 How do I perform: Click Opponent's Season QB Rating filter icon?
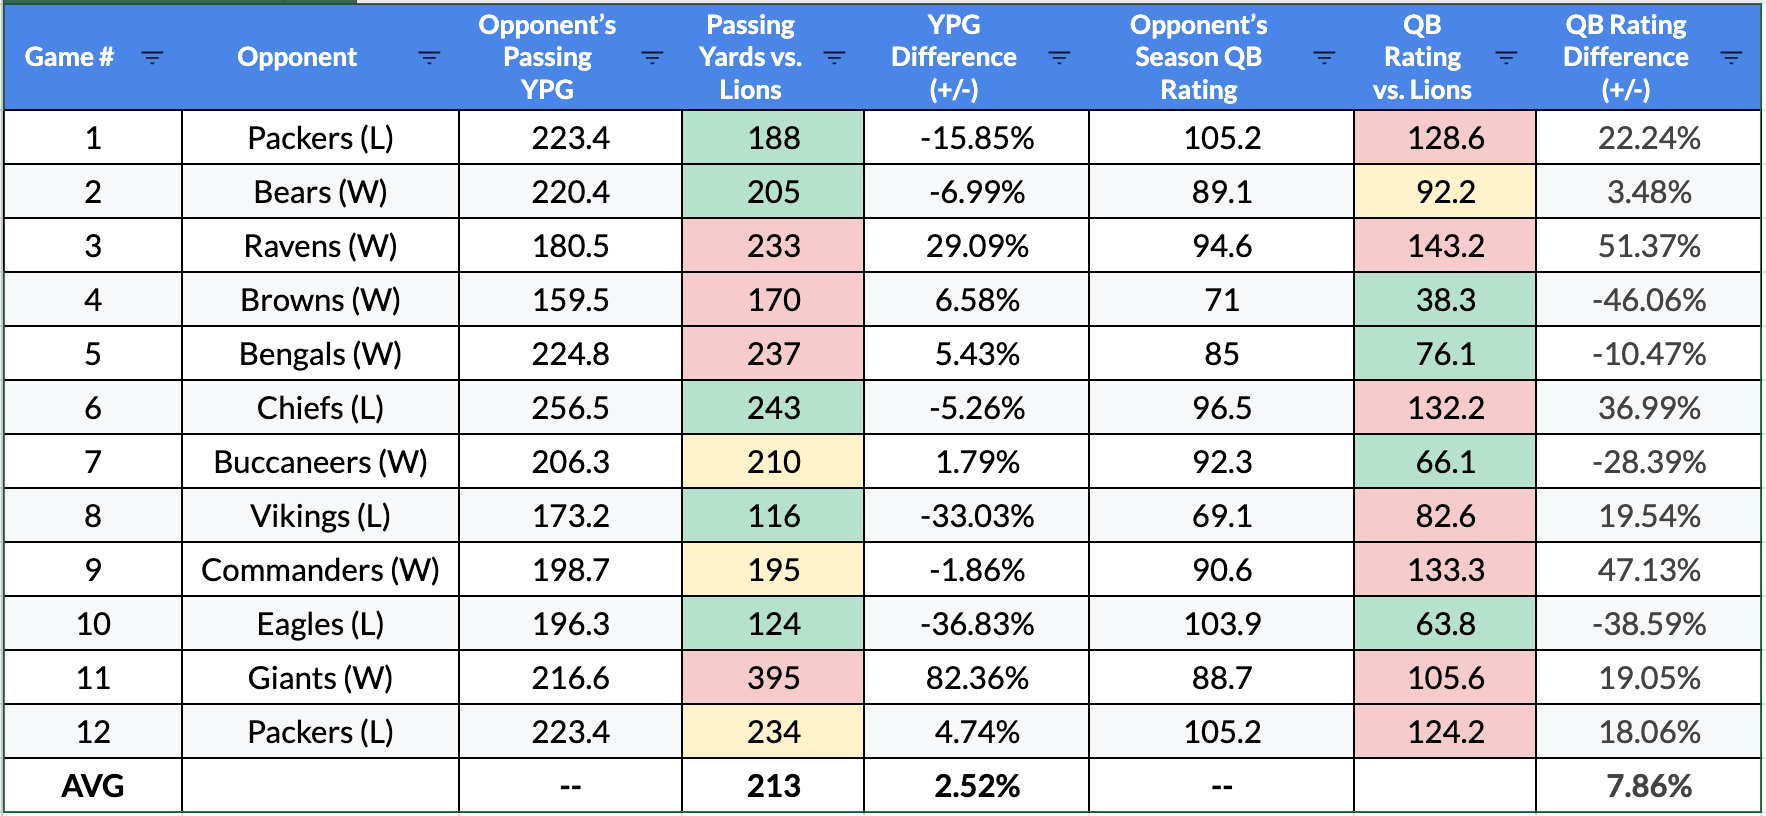point(1324,58)
